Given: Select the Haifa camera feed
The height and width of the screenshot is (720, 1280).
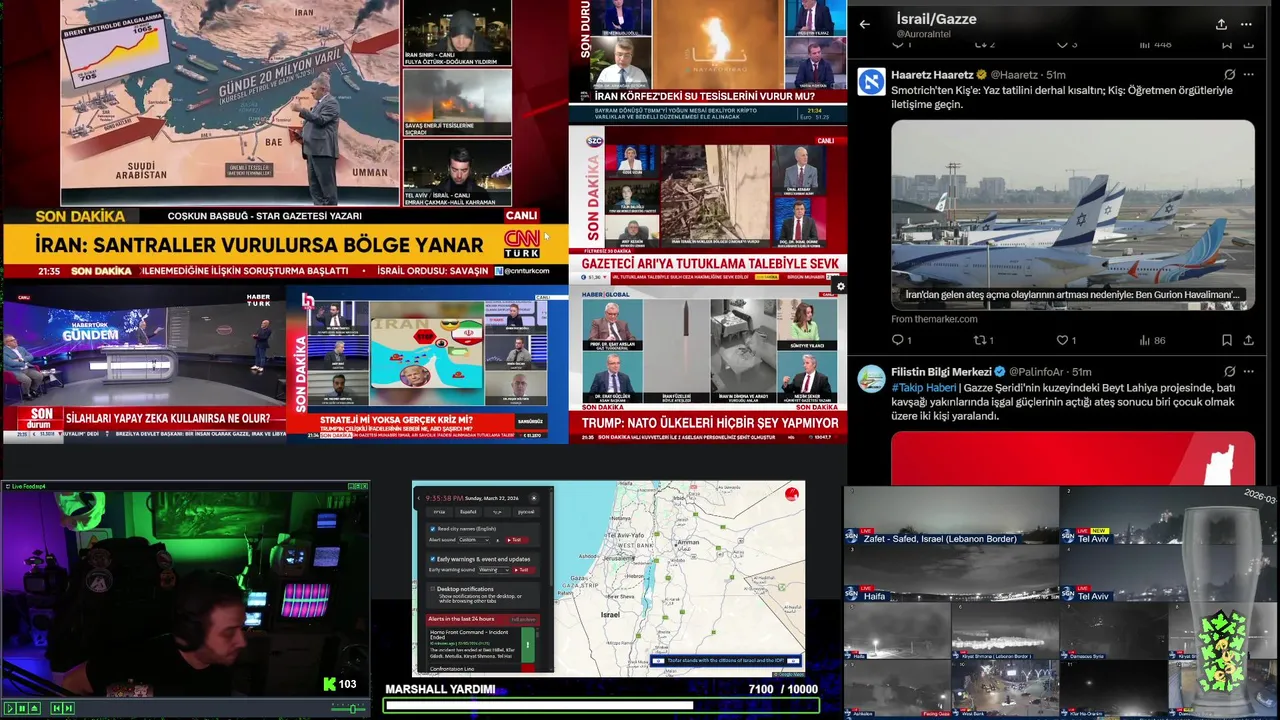Looking at the screenshot, I should [951, 573].
